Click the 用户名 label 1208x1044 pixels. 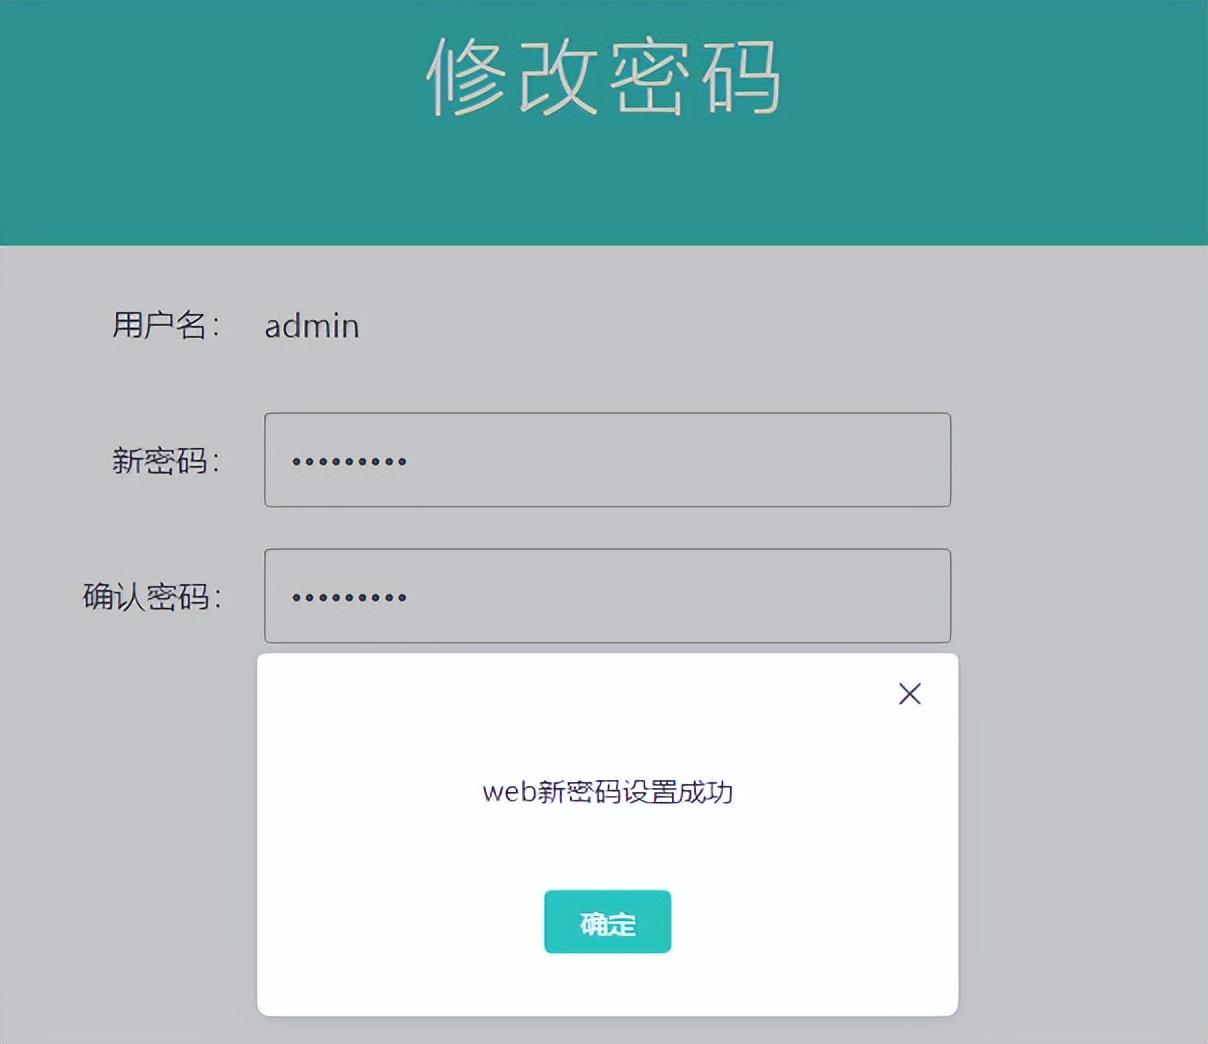(x=165, y=324)
